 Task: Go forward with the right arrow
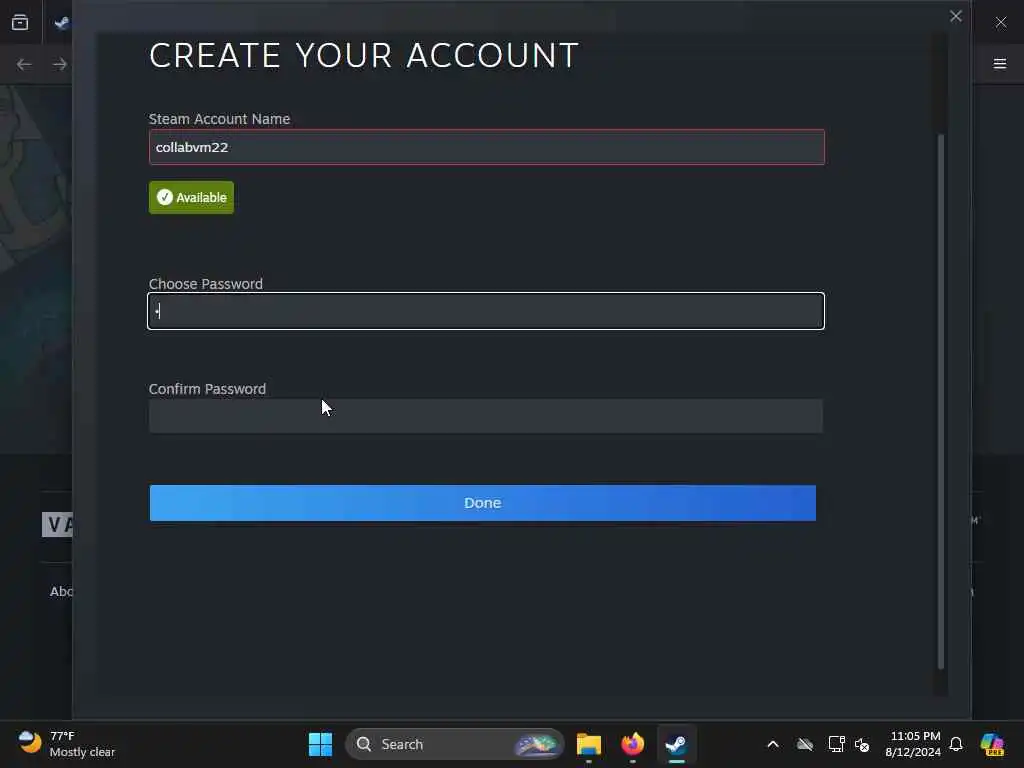[59, 64]
